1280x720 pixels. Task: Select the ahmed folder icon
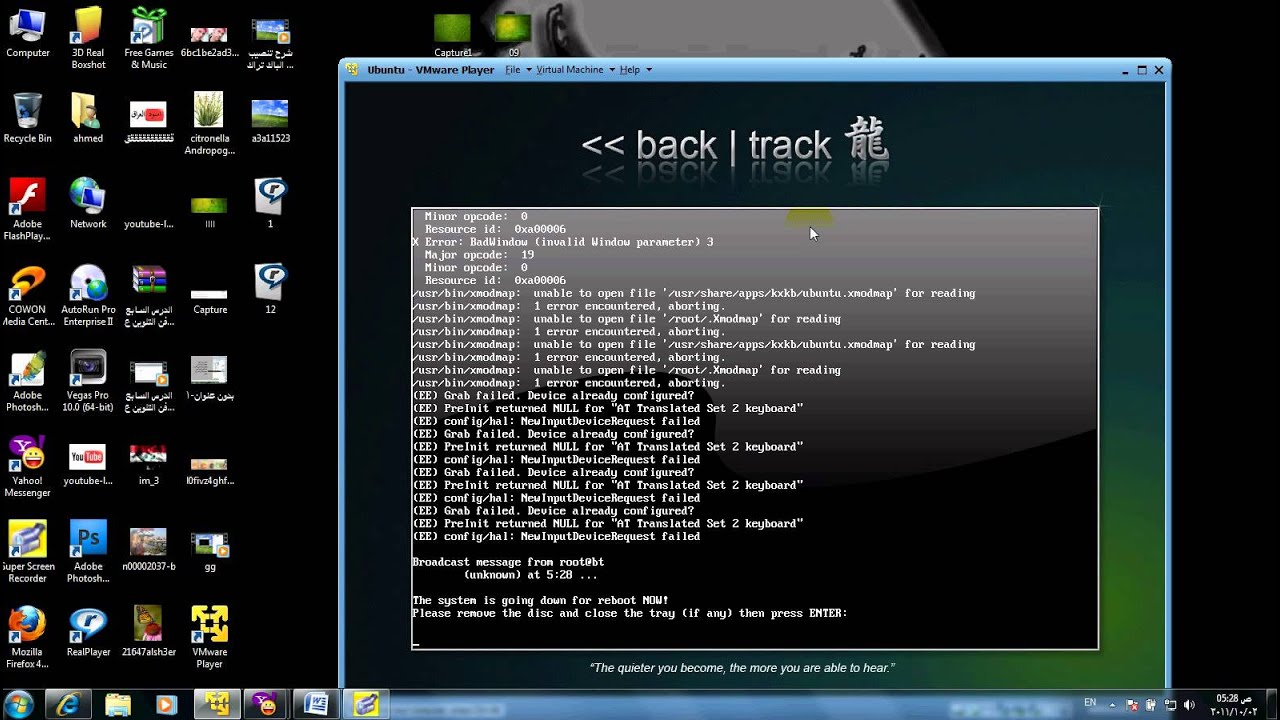pyautogui.click(x=88, y=118)
